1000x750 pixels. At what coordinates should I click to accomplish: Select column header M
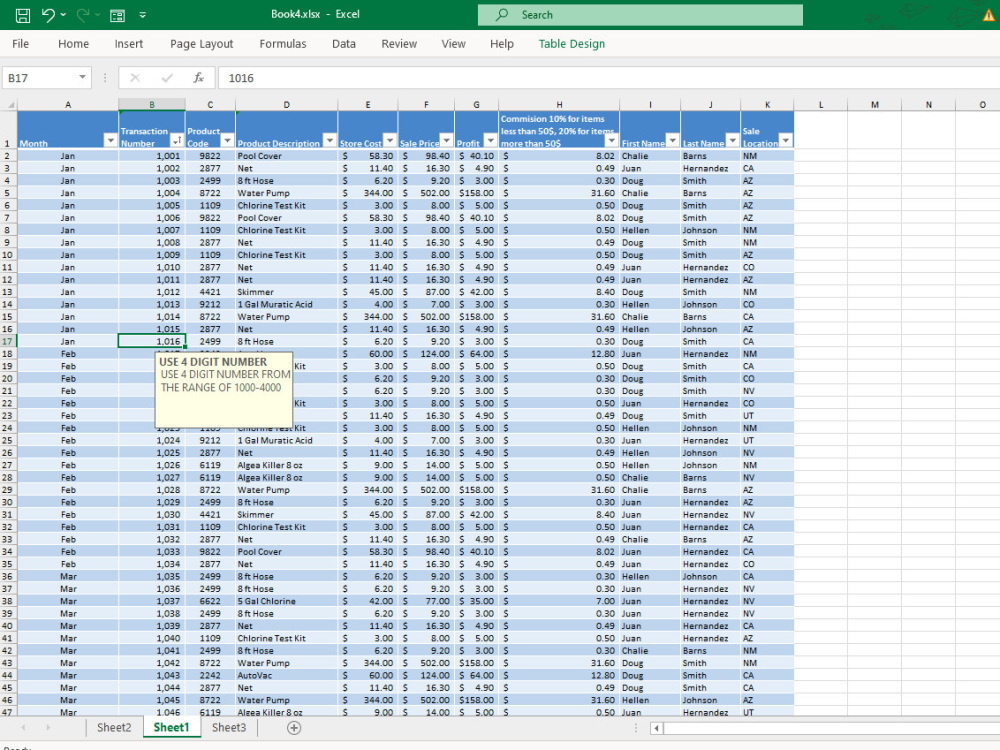874,105
